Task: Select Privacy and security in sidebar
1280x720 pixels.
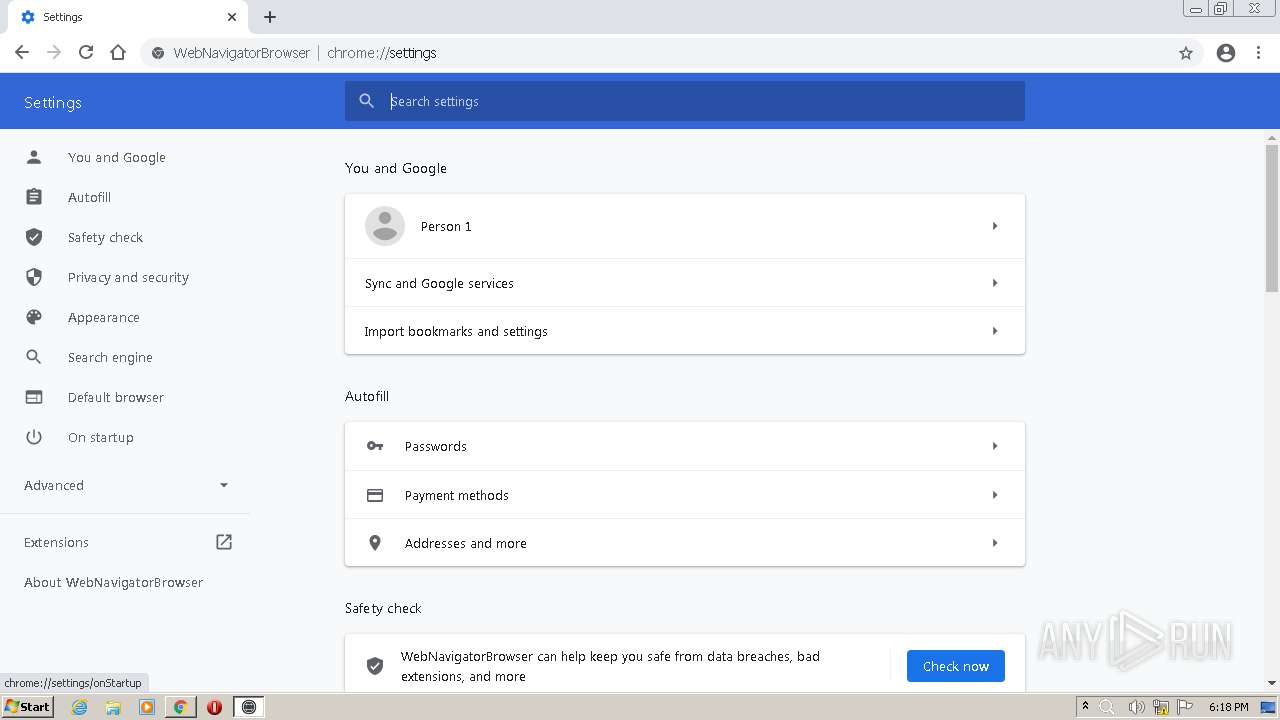Action: pos(128,277)
